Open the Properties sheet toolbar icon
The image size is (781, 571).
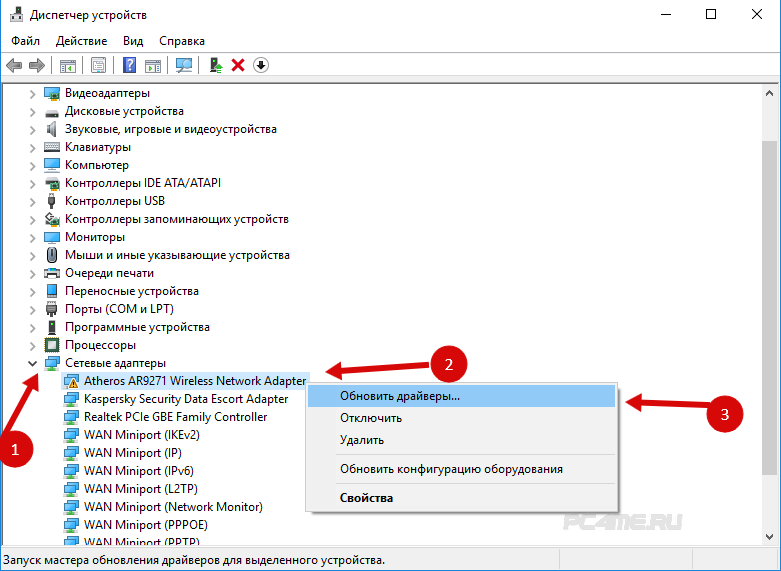tap(99, 65)
